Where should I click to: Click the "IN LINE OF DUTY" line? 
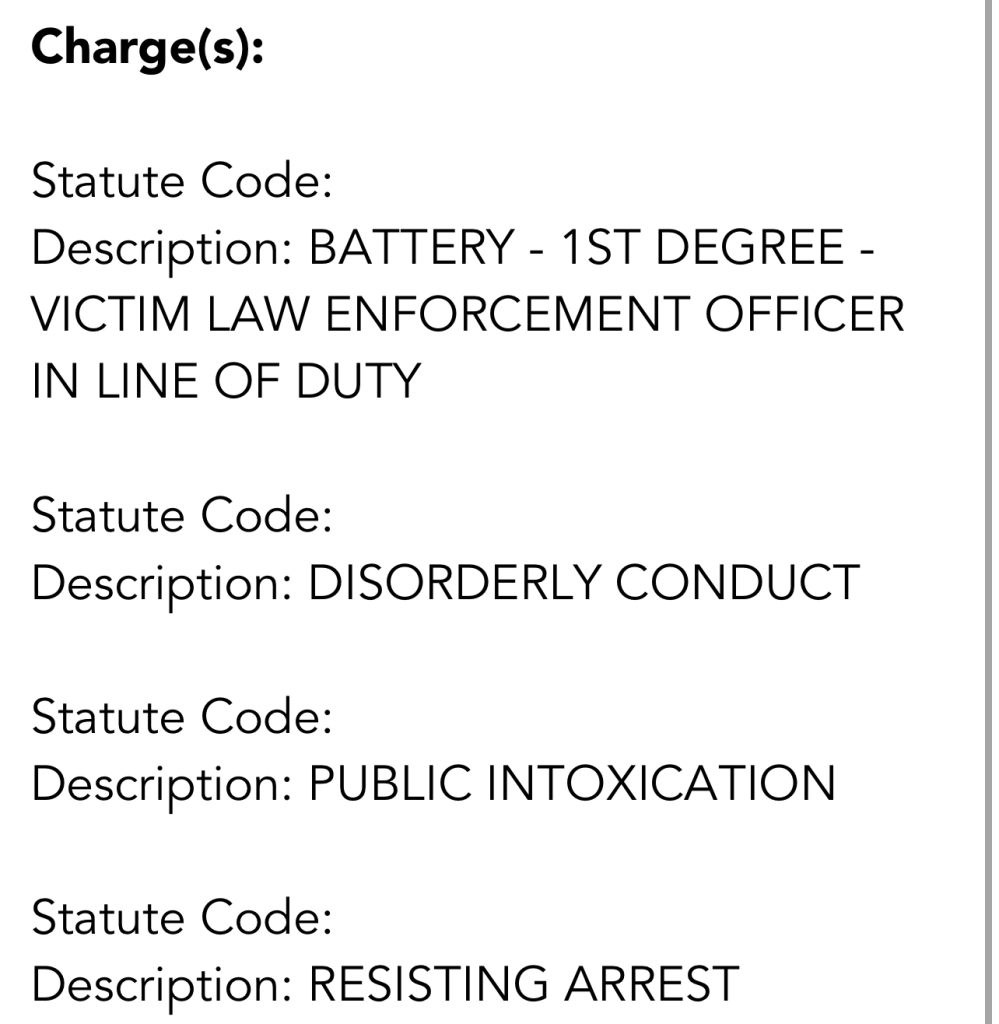tap(226, 381)
